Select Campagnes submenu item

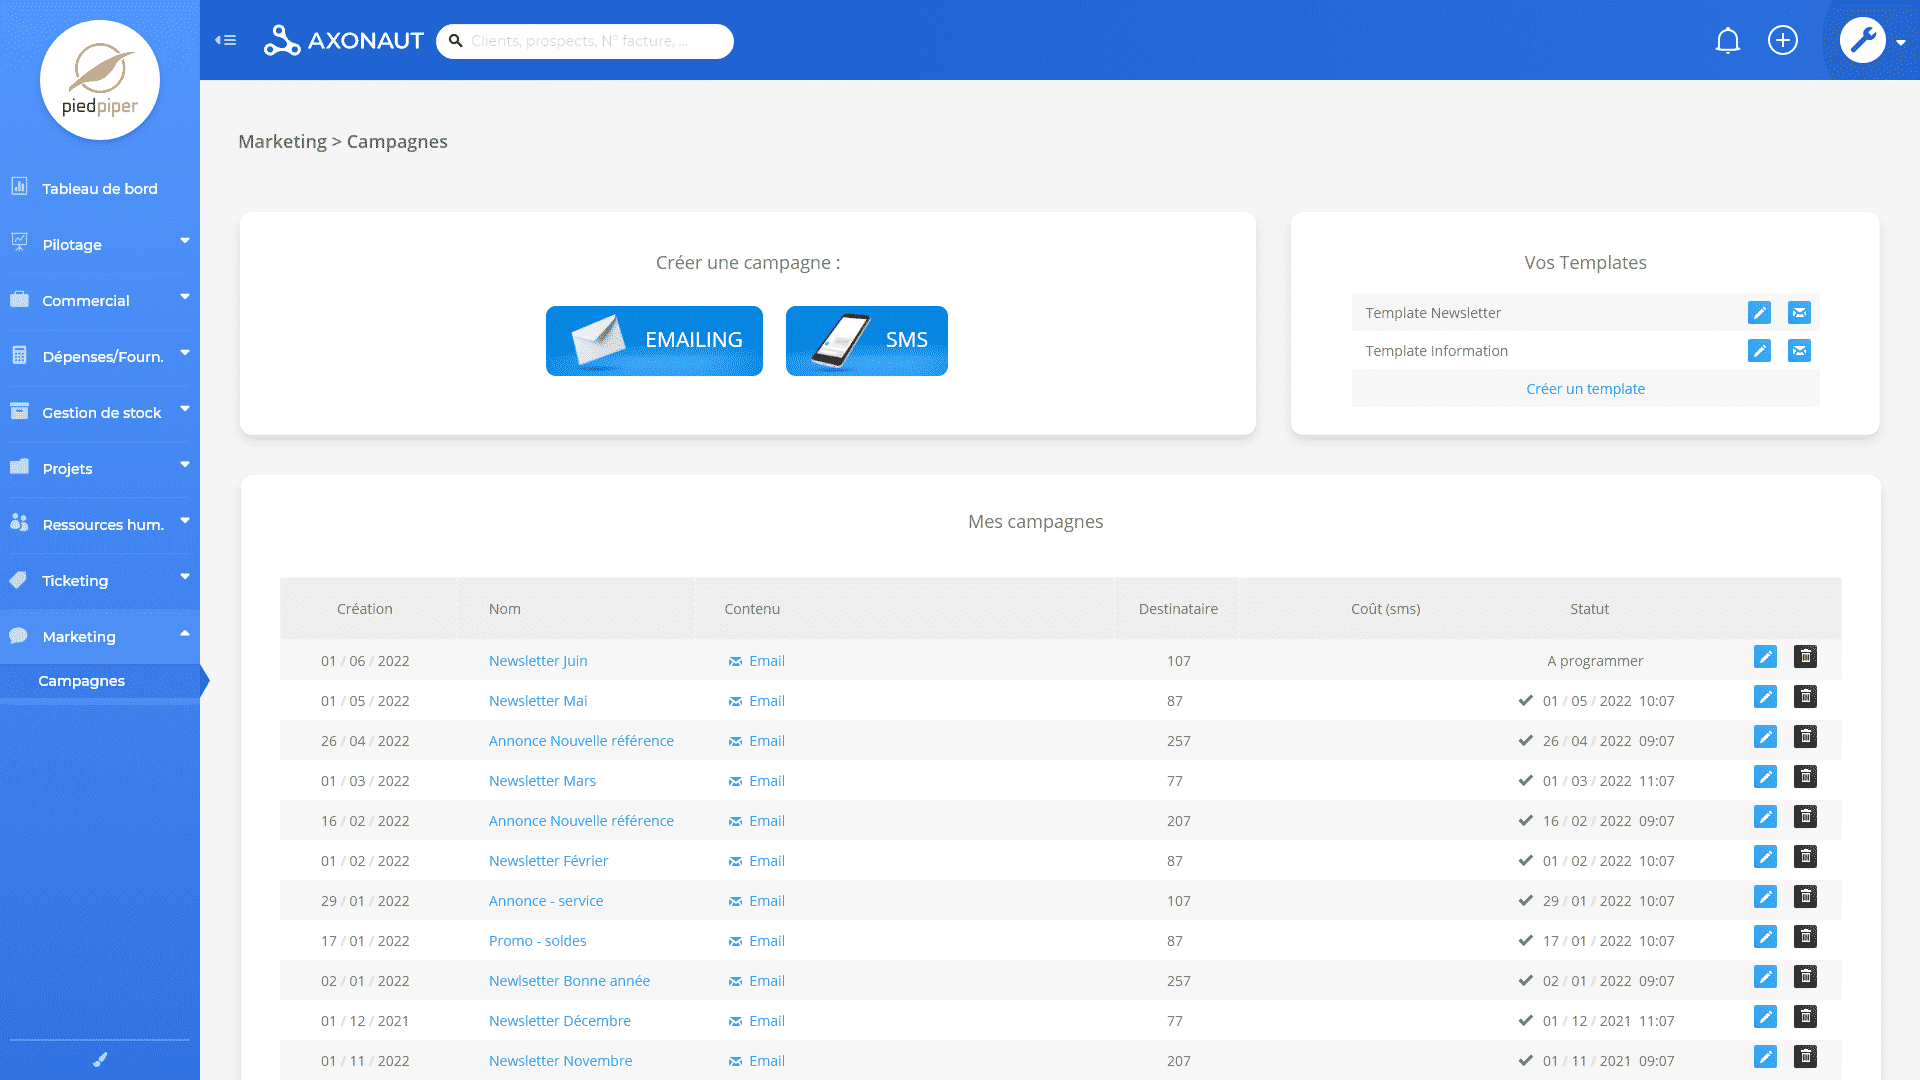[82, 681]
